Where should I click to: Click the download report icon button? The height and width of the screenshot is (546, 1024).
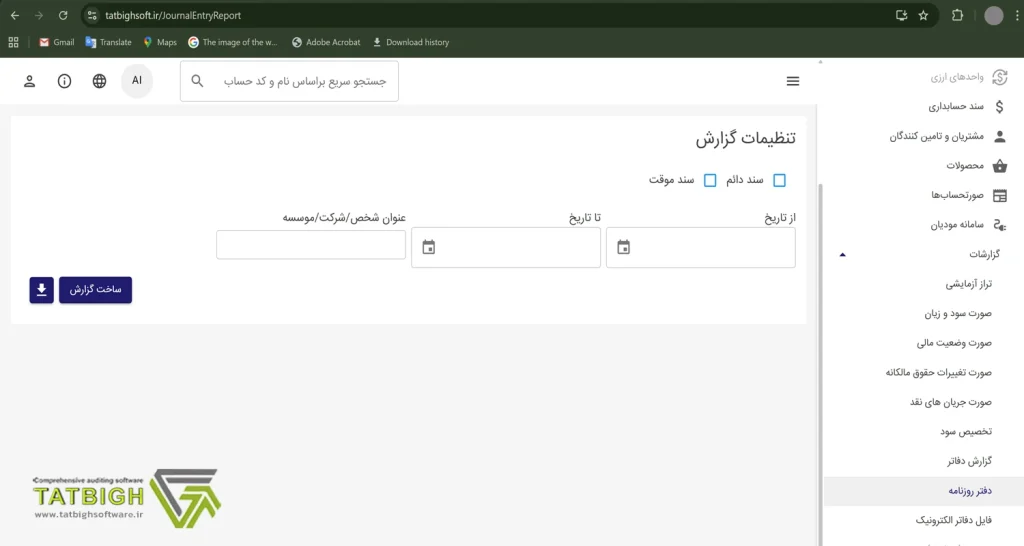pos(41,290)
